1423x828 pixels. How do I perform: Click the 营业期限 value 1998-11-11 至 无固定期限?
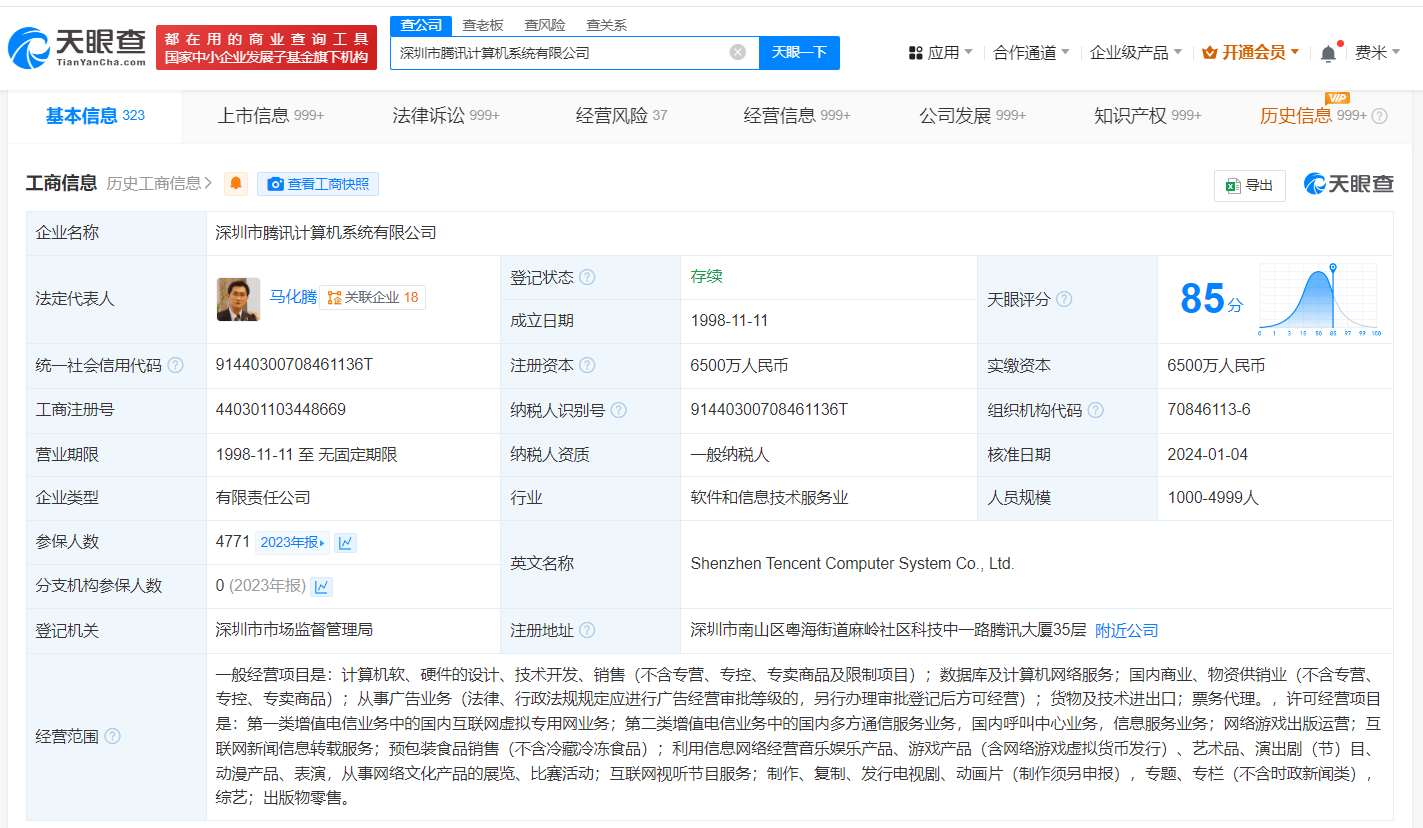click(x=306, y=454)
